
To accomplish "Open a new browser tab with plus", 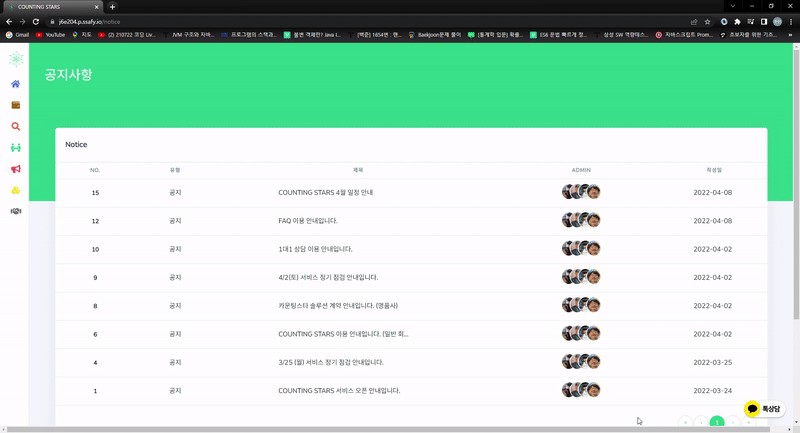I will (x=112, y=7).
